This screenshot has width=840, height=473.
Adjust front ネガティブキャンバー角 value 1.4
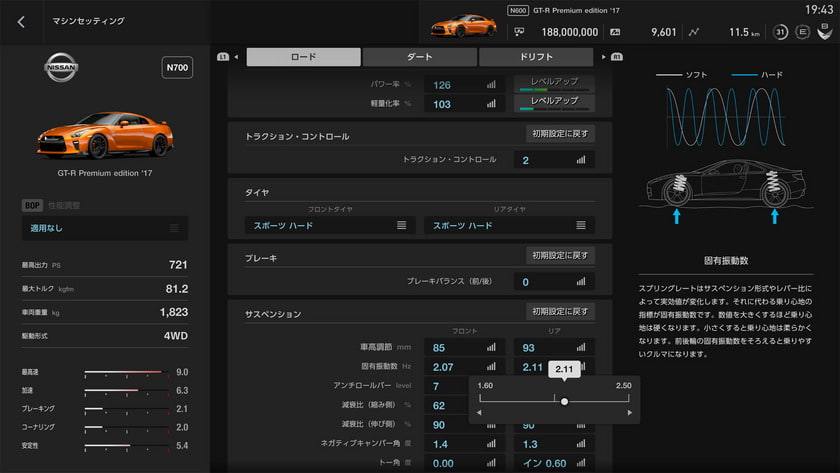[464, 444]
